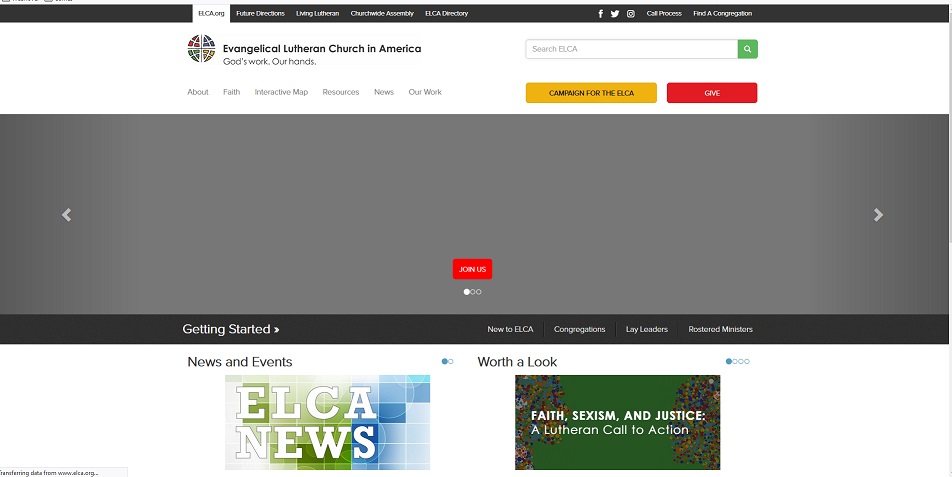This screenshot has width=952, height=477.
Task: Select third Worth a Look dot
Action: click(741, 361)
